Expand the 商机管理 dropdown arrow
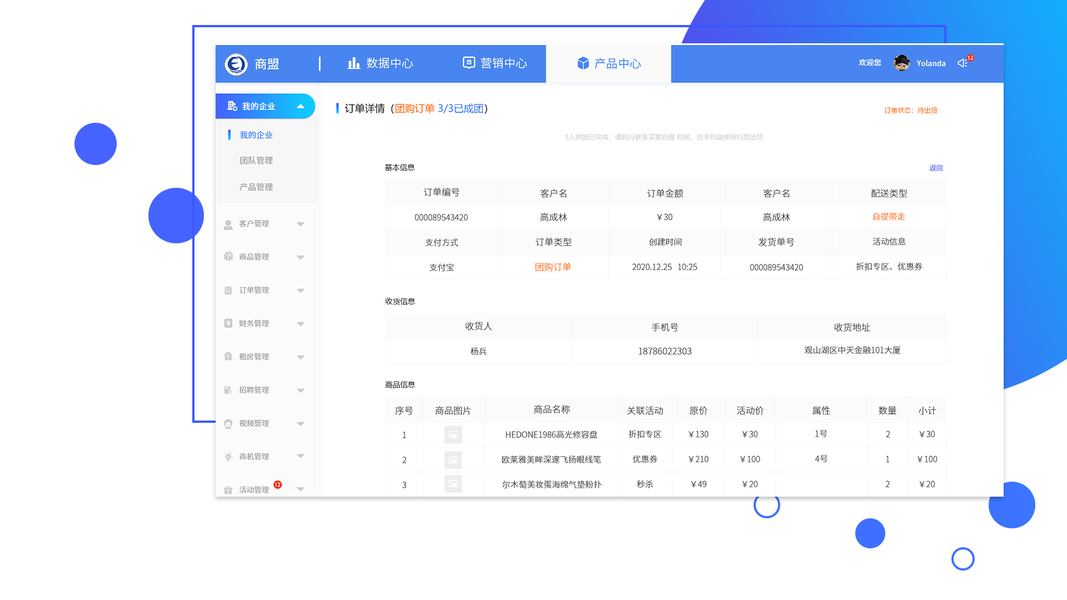Viewport: 1067px width, 600px height. pyautogui.click(x=300, y=456)
